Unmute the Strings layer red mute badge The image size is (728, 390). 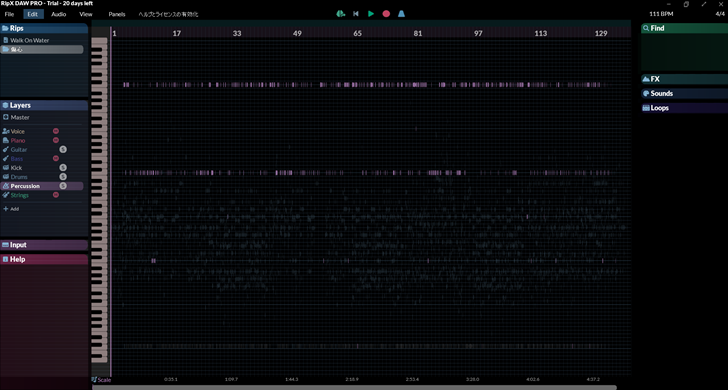tap(56, 195)
